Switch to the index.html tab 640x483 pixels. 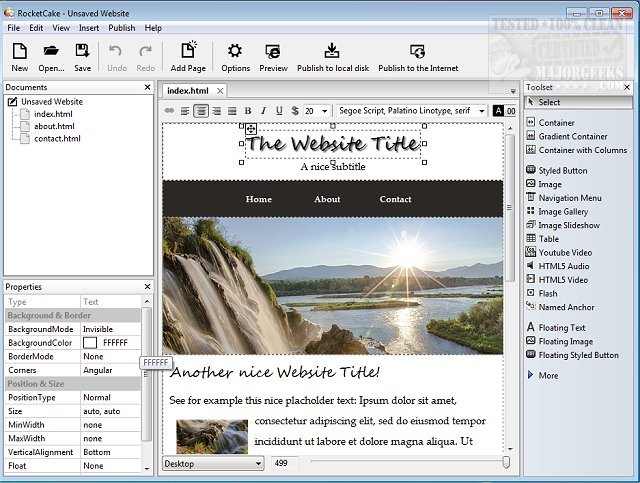tap(187, 90)
